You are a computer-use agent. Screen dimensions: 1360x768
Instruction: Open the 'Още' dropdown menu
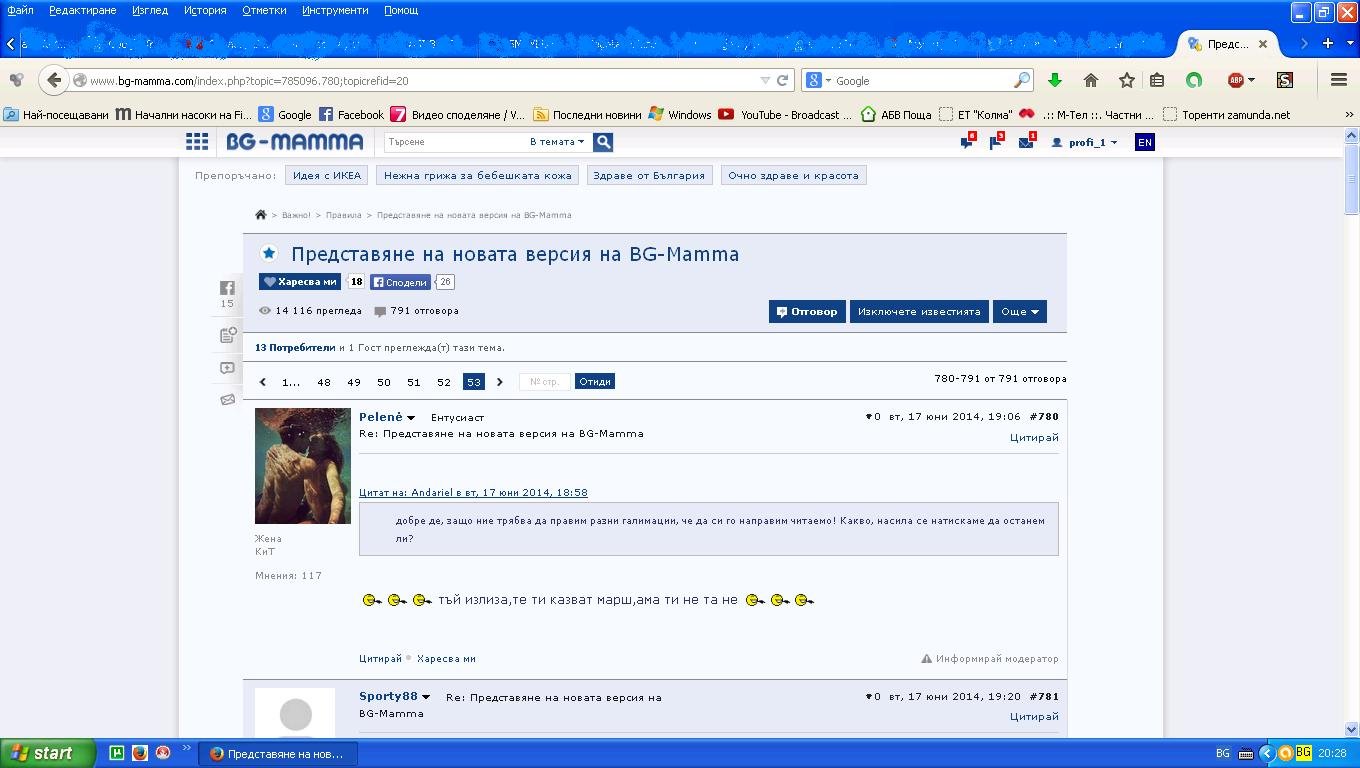pyautogui.click(x=1020, y=311)
